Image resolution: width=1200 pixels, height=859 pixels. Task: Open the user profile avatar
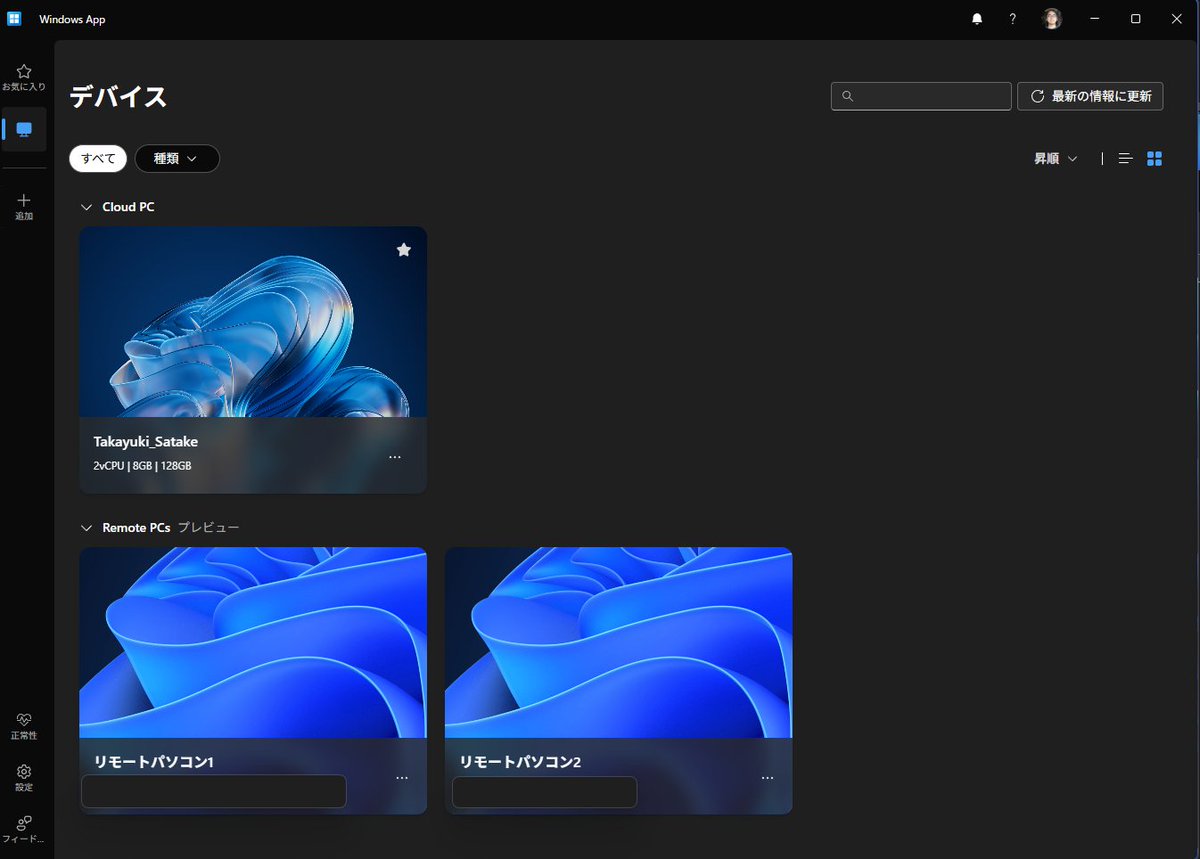coord(1051,19)
